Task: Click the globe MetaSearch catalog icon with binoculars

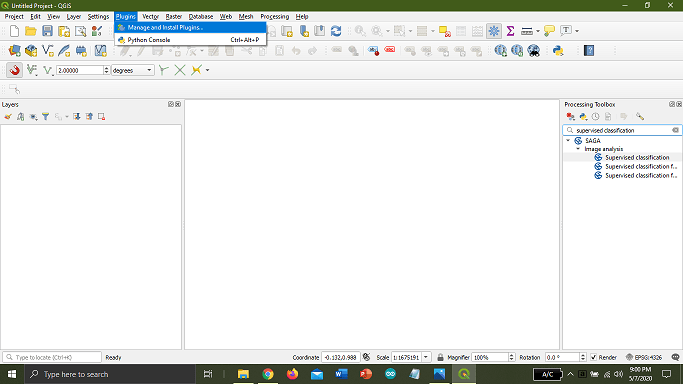Action: [534, 51]
